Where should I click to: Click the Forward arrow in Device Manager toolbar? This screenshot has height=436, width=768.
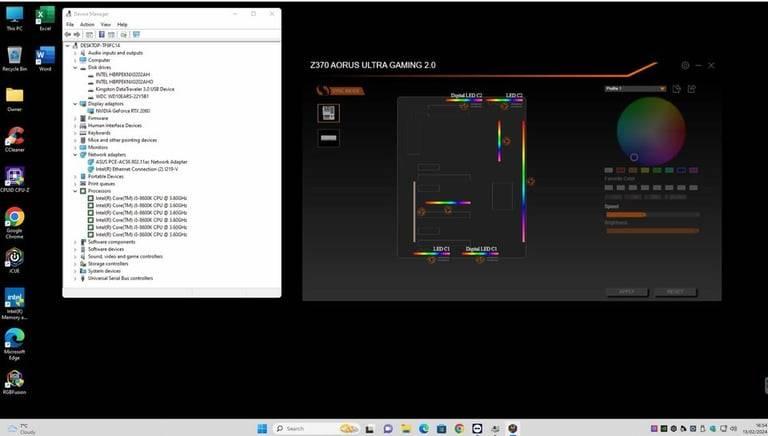77,34
